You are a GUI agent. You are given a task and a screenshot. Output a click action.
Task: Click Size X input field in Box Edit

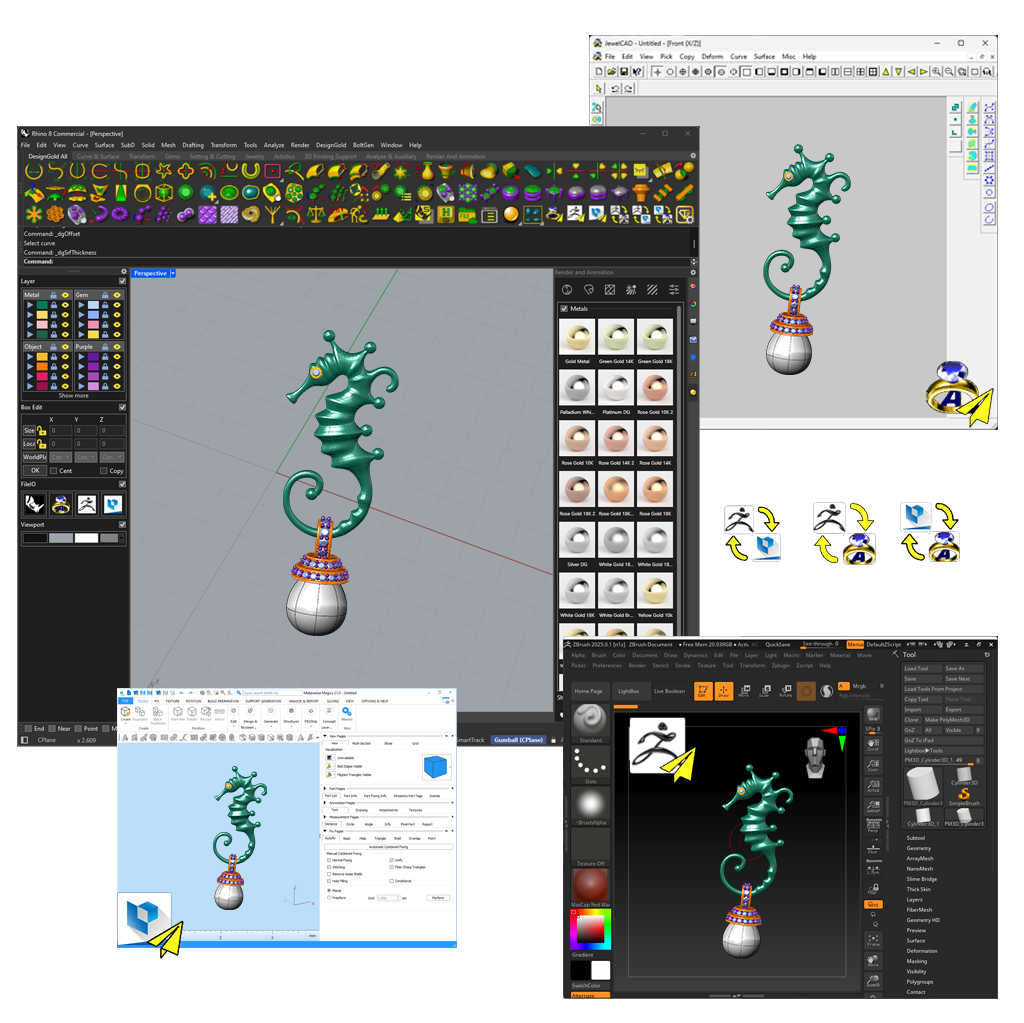pyautogui.click(x=61, y=430)
